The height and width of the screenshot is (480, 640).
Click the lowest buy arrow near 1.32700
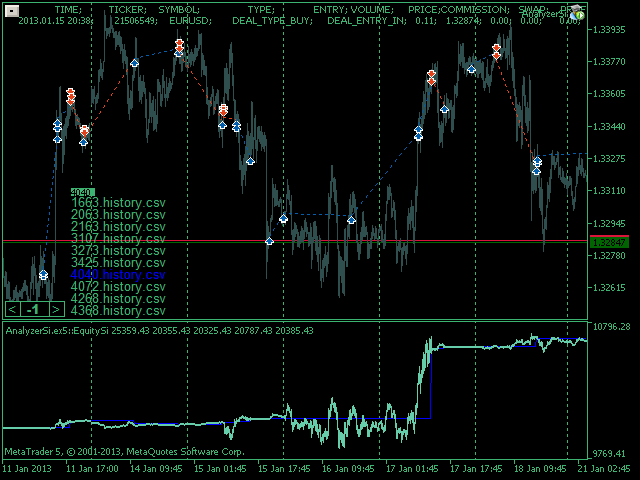(44, 275)
